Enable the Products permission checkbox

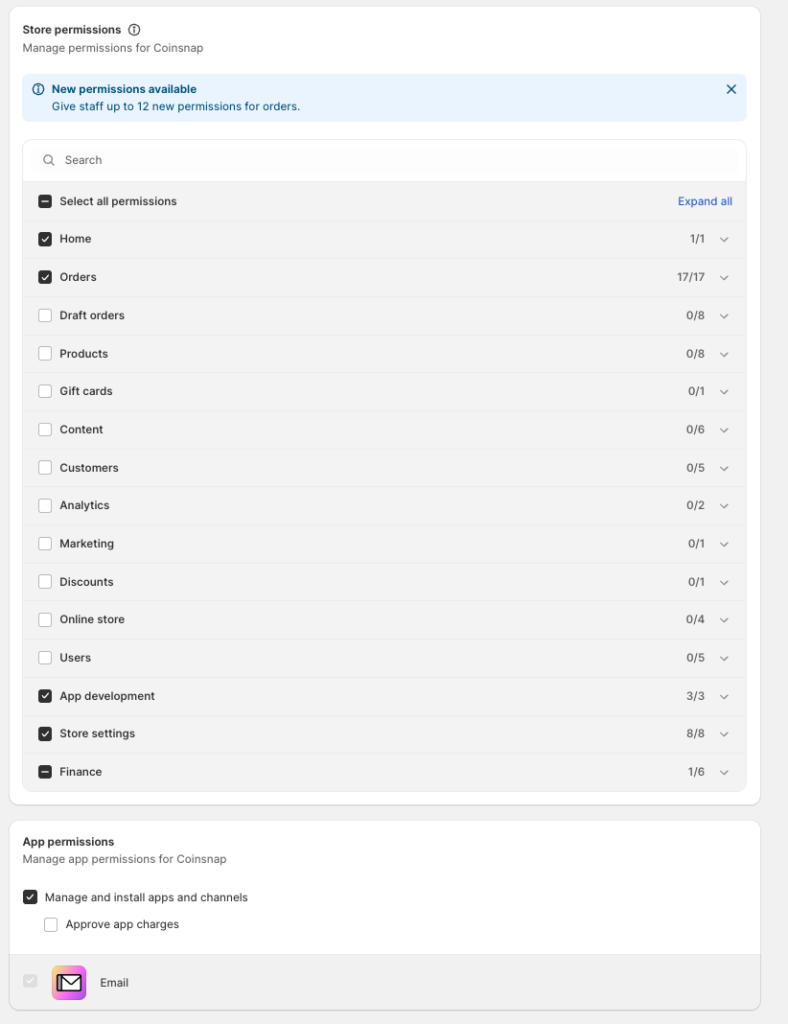pyautogui.click(x=45, y=354)
